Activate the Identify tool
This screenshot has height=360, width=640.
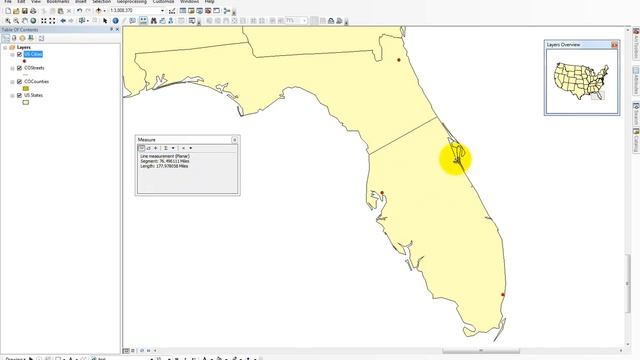click(x=116, y=21)
